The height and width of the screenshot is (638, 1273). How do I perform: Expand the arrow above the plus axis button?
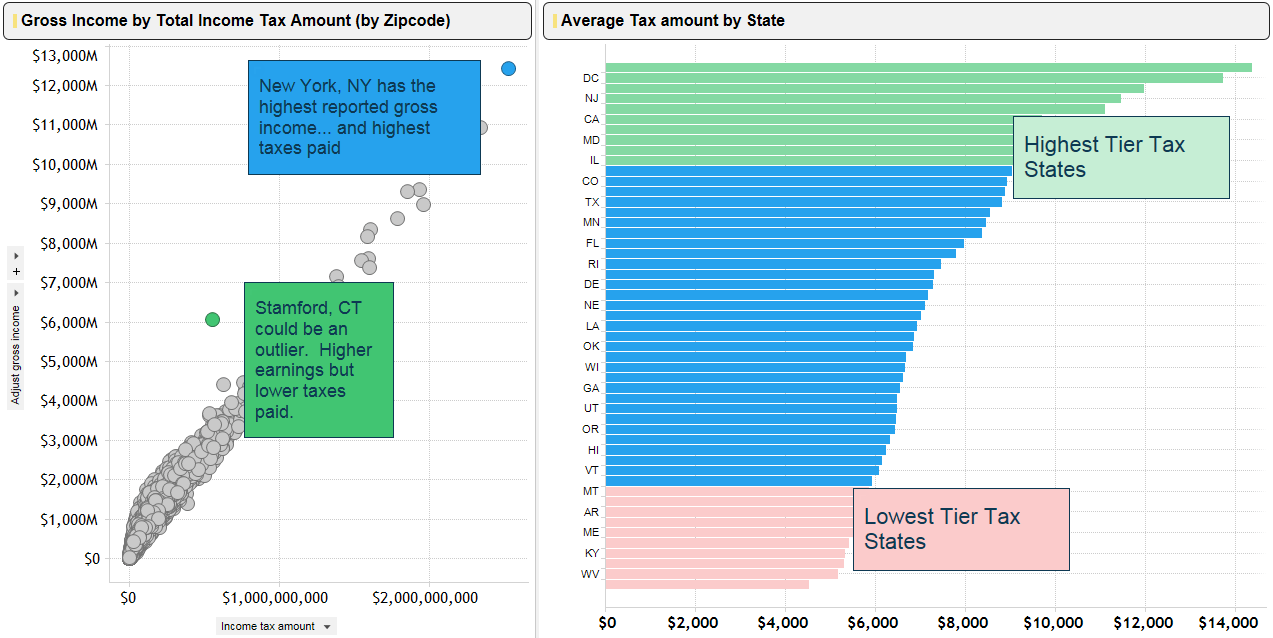[15, 256]
